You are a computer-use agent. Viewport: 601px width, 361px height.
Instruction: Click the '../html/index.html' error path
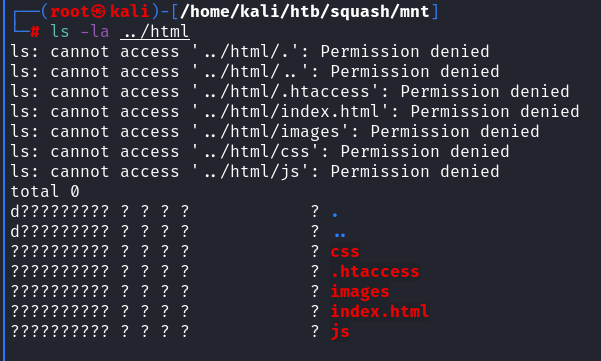[292, 112]
